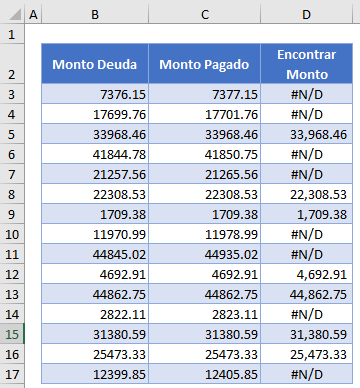This screenshot has height=388, width=360.
Task: Select the #N/D cell in row 4
Action: [x=306, y=114]
